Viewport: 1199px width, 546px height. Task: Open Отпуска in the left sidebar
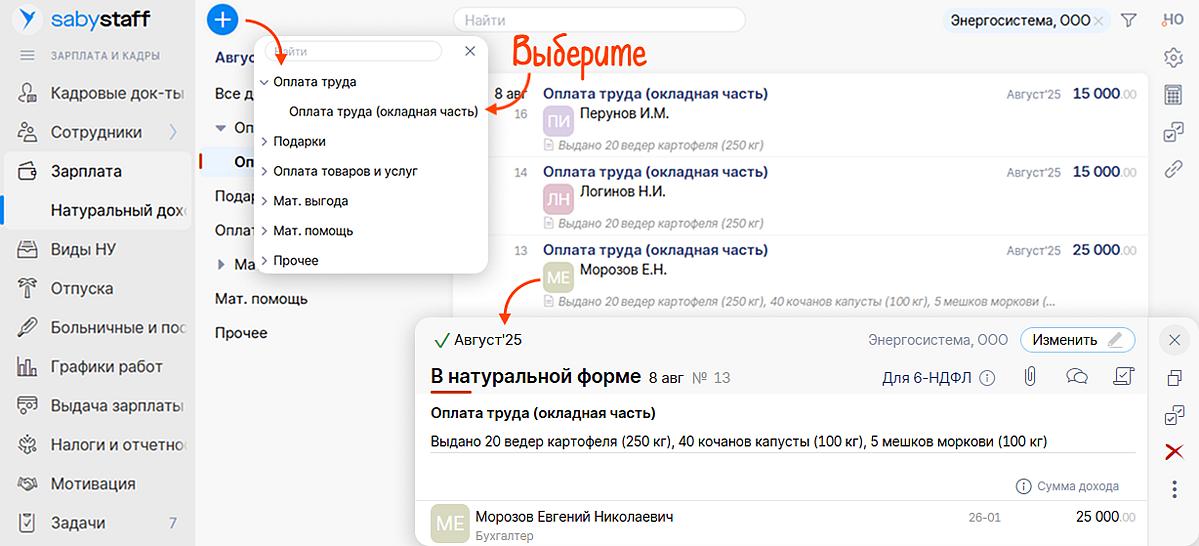click(x=82, y=289)
